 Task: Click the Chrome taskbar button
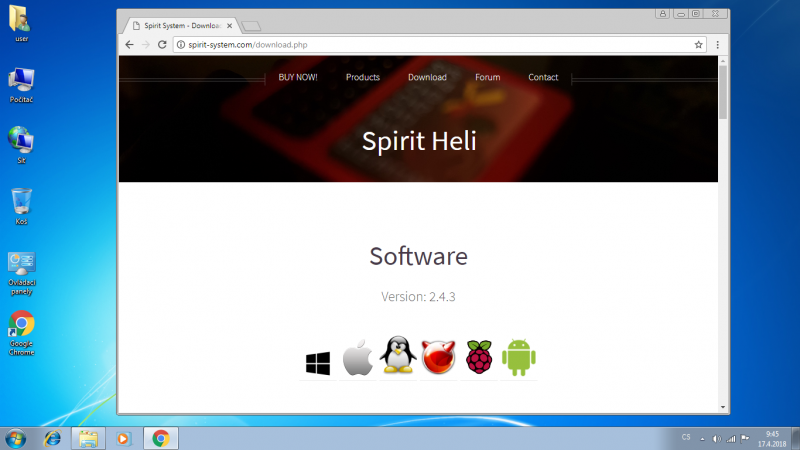click(161, 438)
